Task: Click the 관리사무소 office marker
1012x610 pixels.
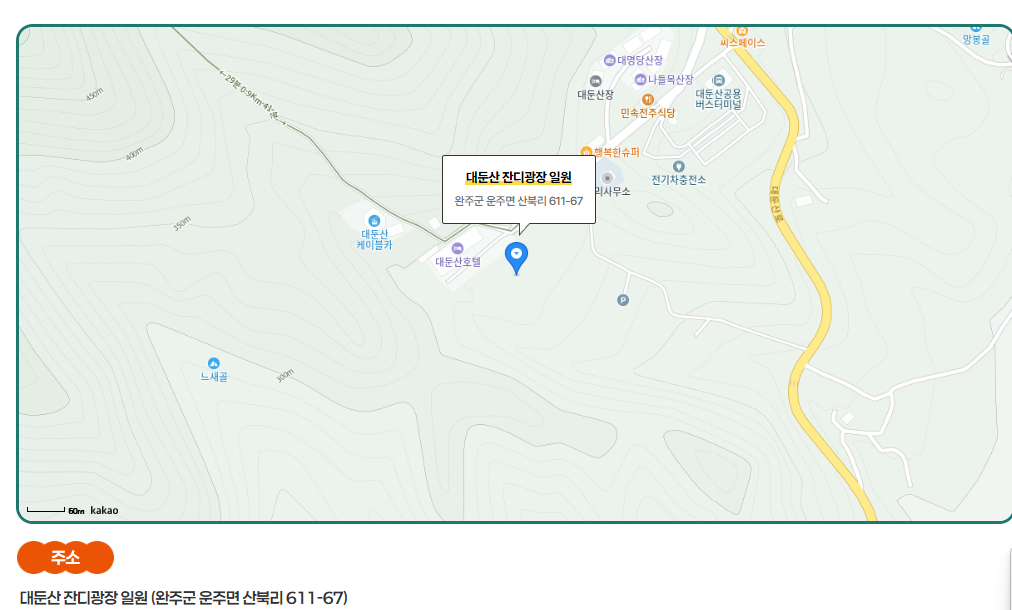Action: [x=607, y=178]
